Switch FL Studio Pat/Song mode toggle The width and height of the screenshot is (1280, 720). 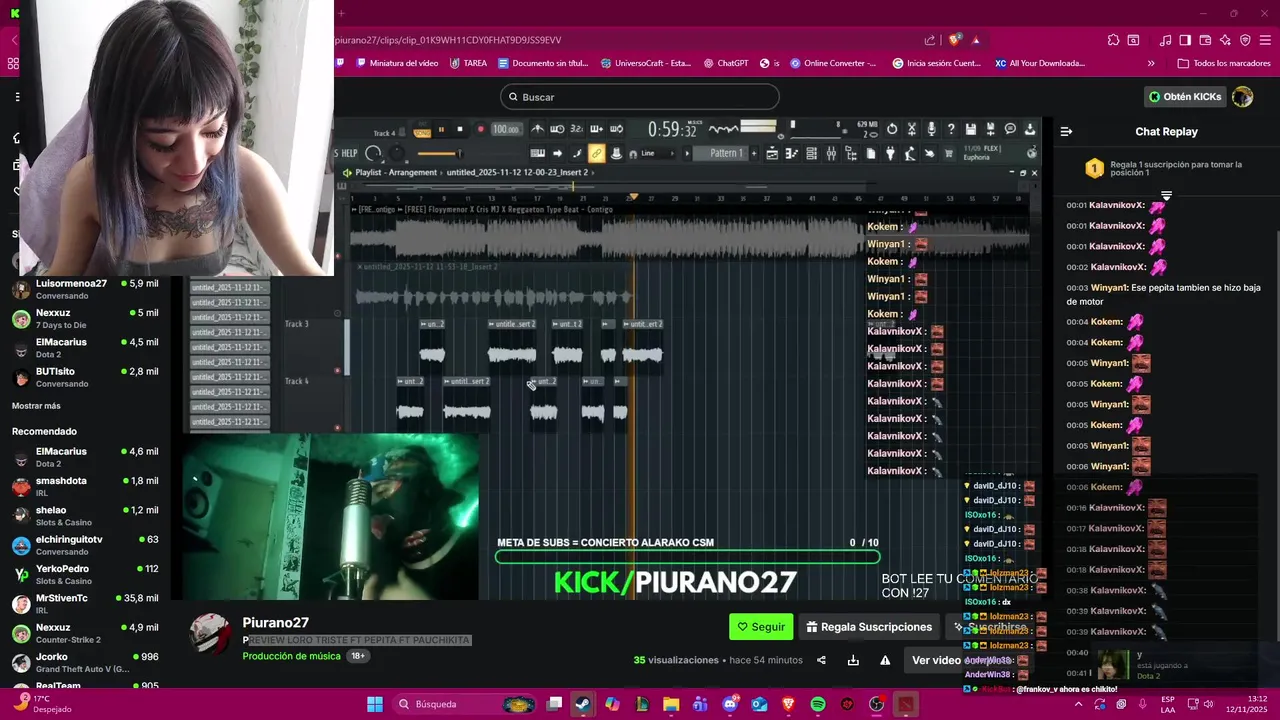pyautogui.click(x=421, y=129)
